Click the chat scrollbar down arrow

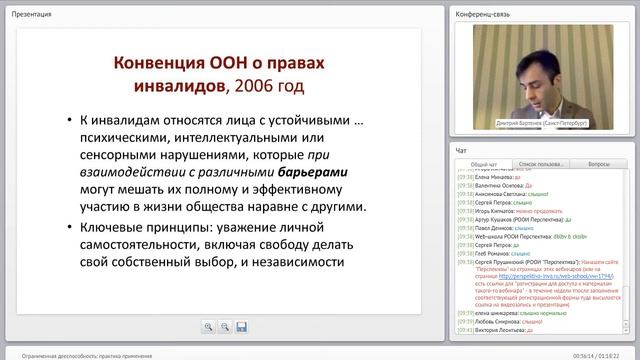pyautogui.click(x=626, y=330)
